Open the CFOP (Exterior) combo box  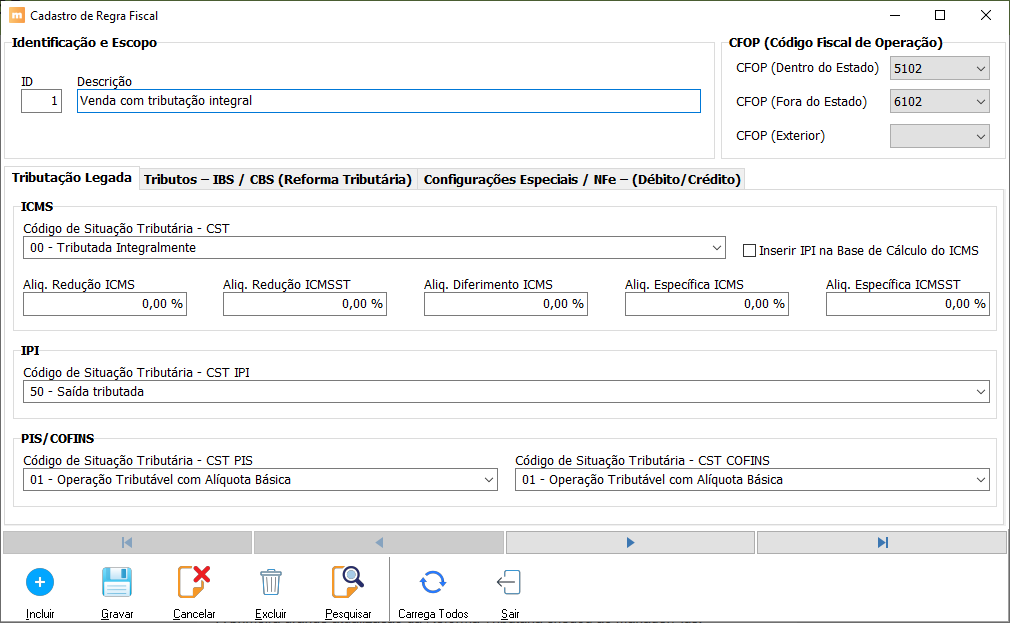click(x=980, y=136)
